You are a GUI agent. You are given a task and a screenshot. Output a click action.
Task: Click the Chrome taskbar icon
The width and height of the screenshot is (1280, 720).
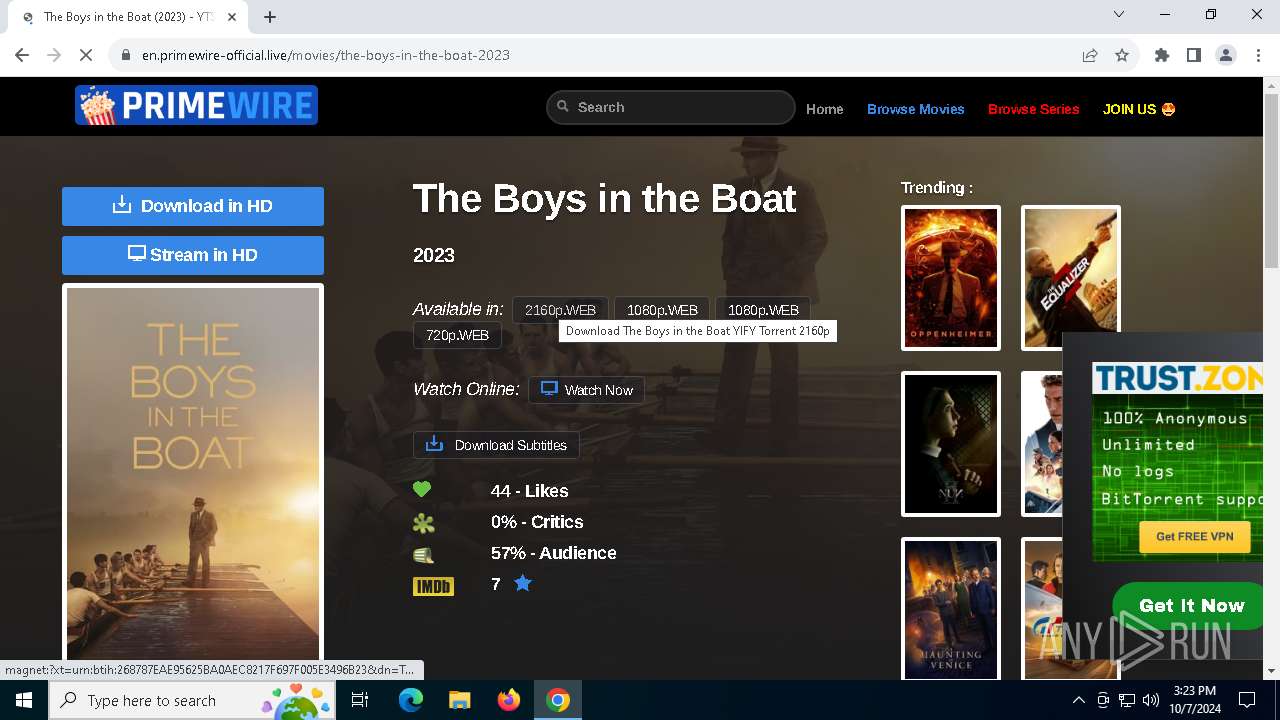[558, 700]
